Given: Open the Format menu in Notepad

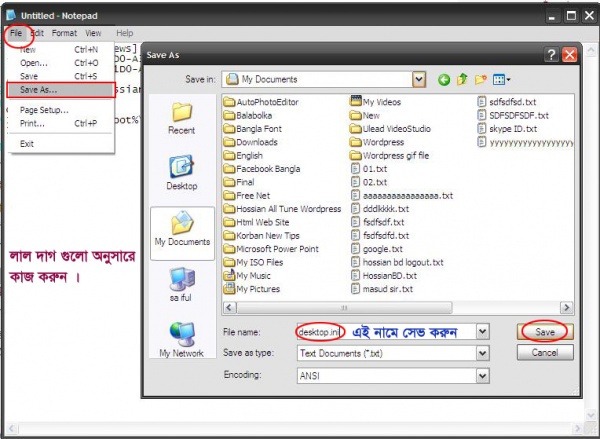Looking at the screenshot, I should coord(64,33).
